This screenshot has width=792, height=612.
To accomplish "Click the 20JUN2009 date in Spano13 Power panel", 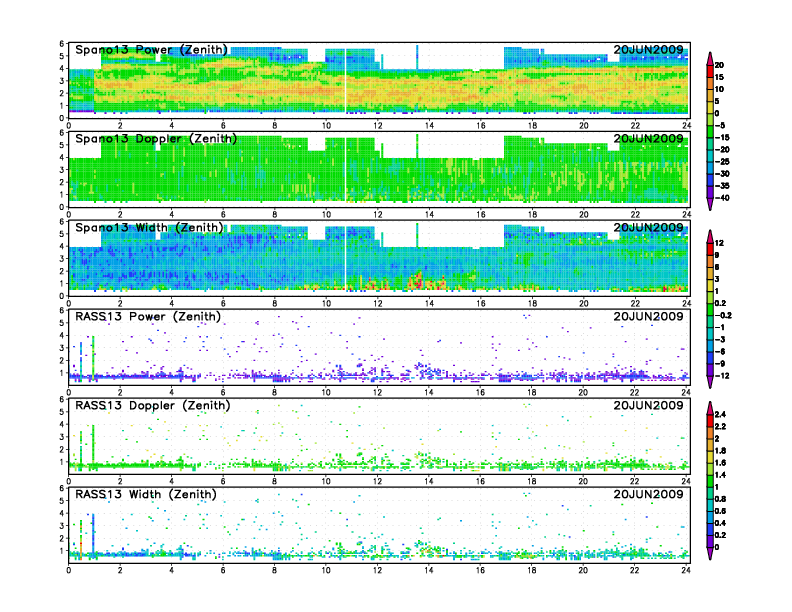I will coord(648,50).
